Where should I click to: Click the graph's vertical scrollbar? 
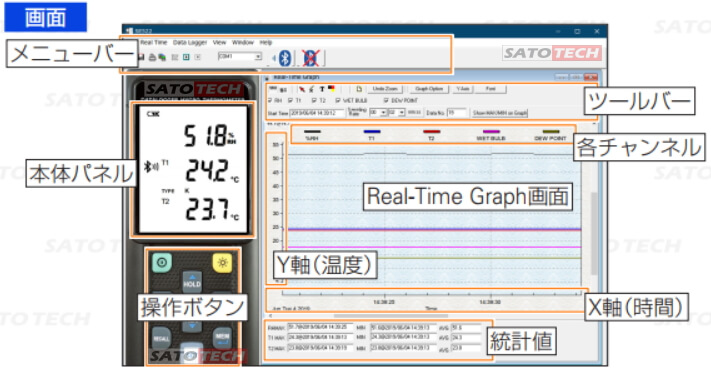pos(594,233)
